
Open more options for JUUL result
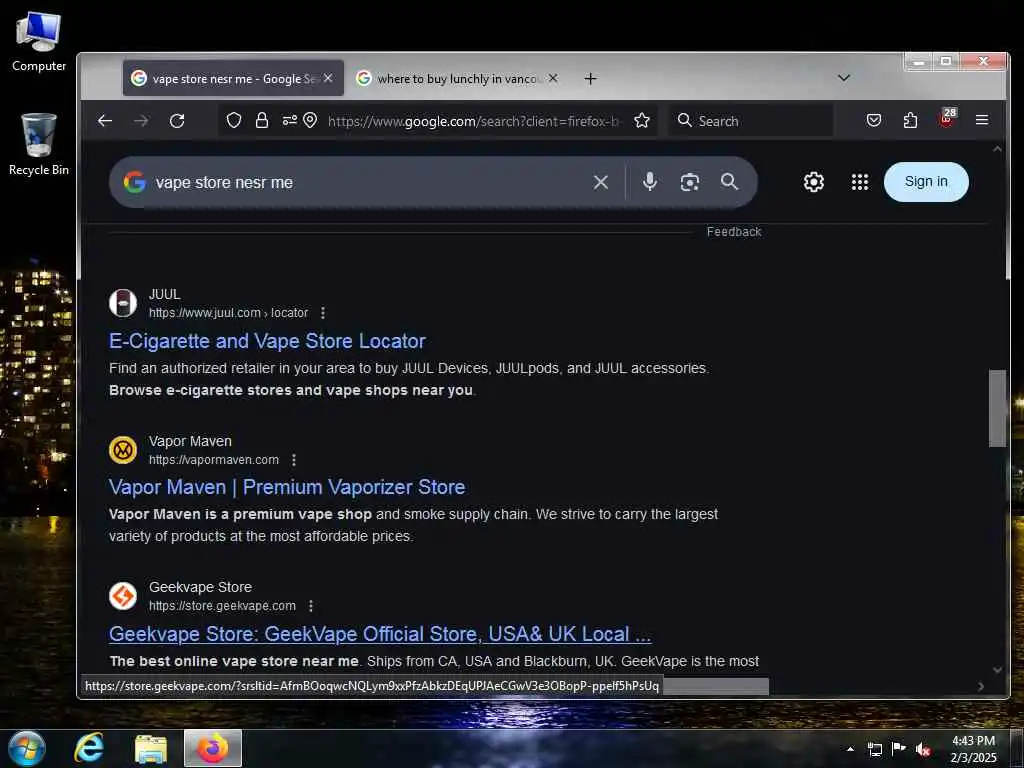323,313
